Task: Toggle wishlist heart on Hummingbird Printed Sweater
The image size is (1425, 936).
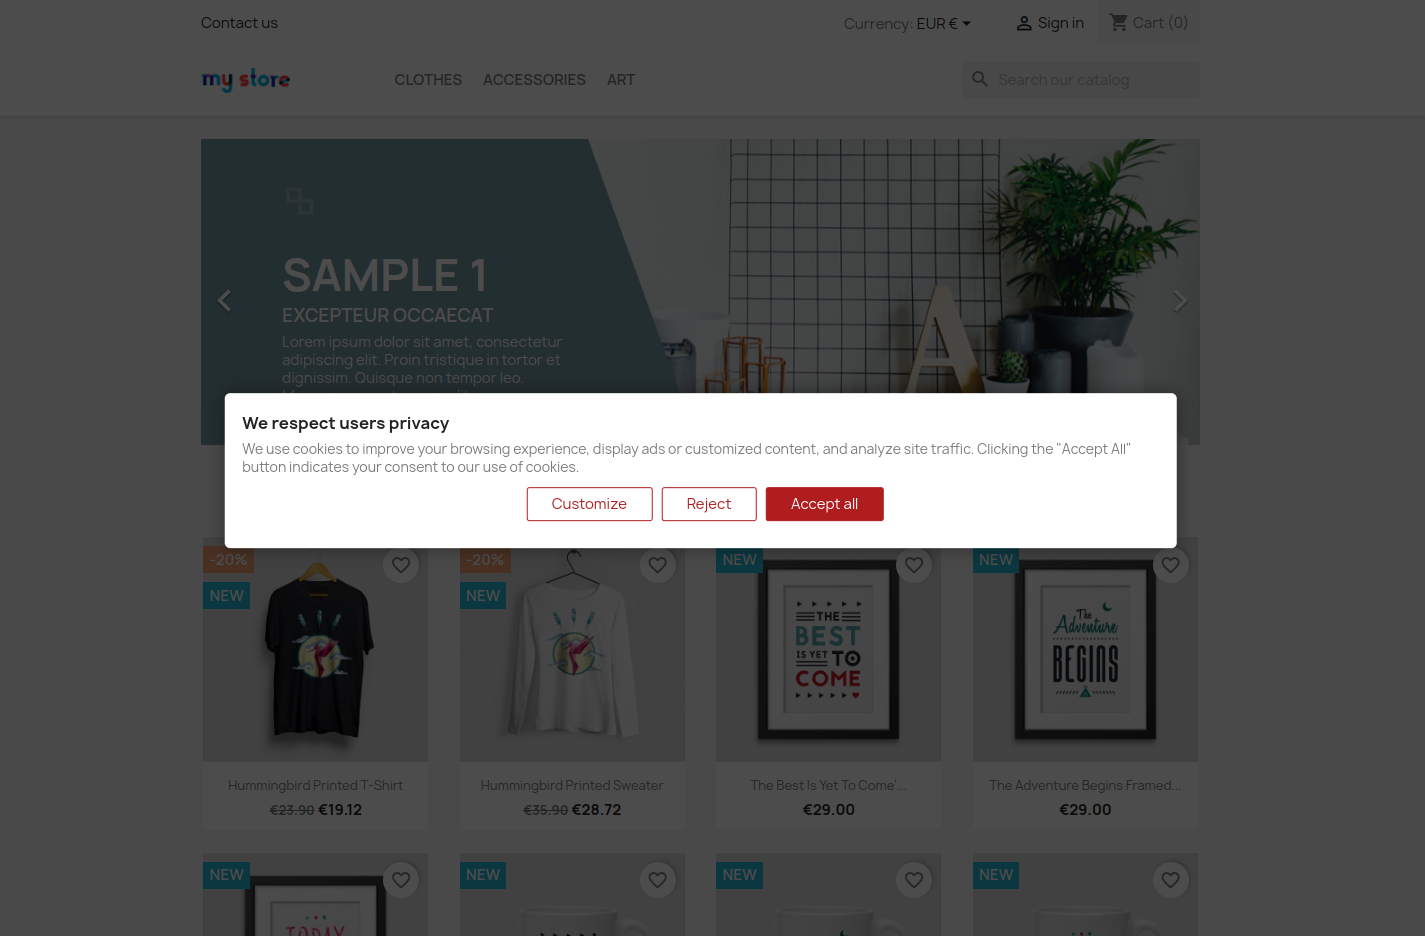Action: (657, 565)
